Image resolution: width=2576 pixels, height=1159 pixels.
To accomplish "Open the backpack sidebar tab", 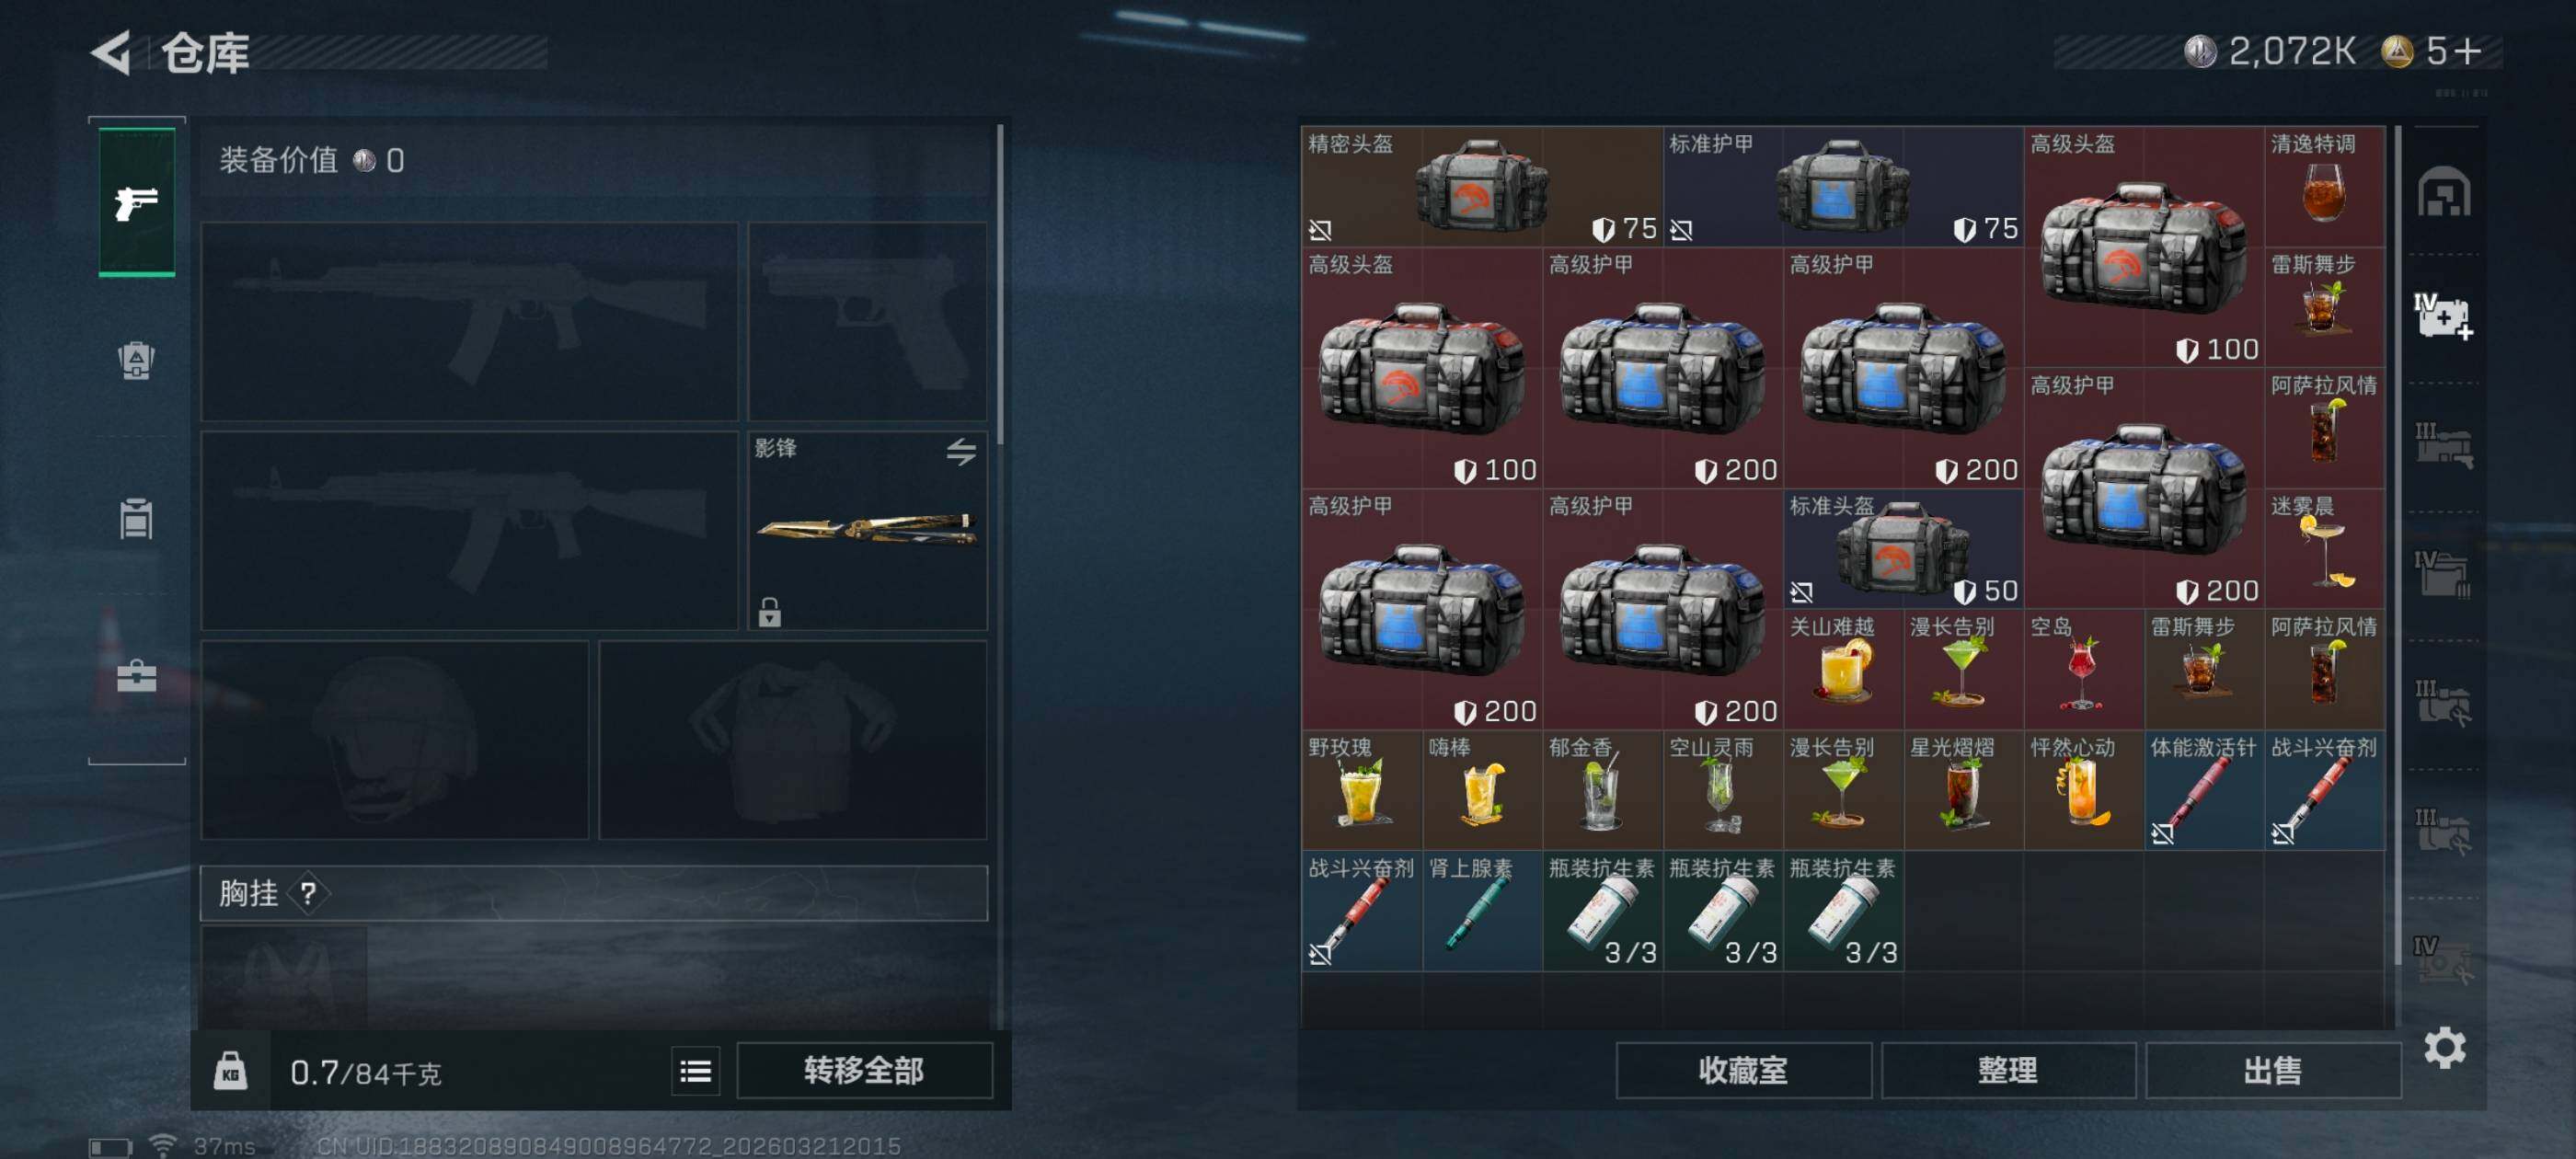I will tap(137, 361).
